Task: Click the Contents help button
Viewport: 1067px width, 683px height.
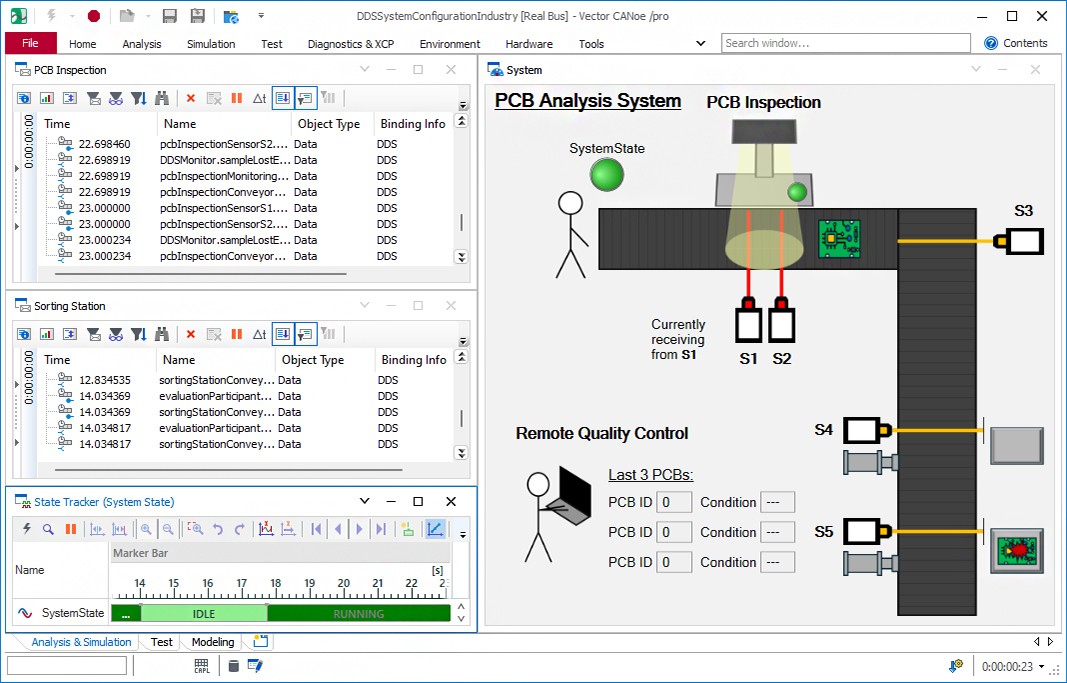Action: click(x=1016, y=43)
